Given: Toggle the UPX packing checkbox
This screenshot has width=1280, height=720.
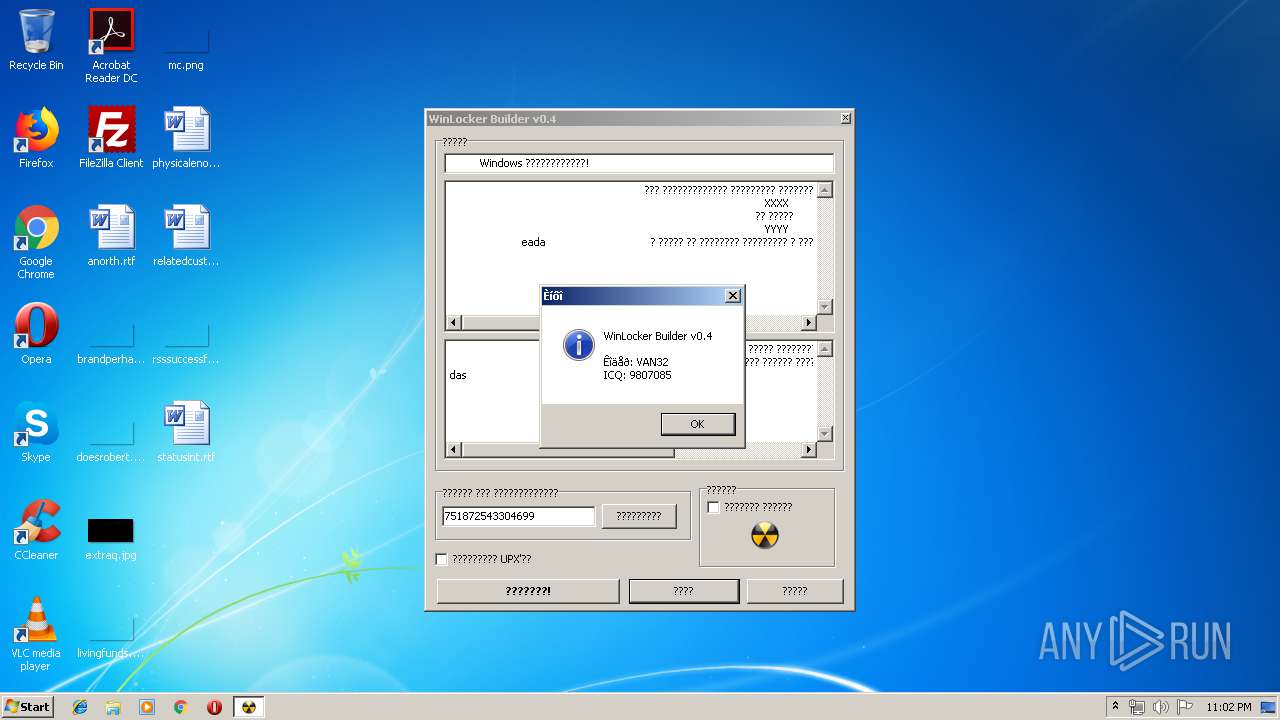Looking at the screenshot, I should point(441,559).
